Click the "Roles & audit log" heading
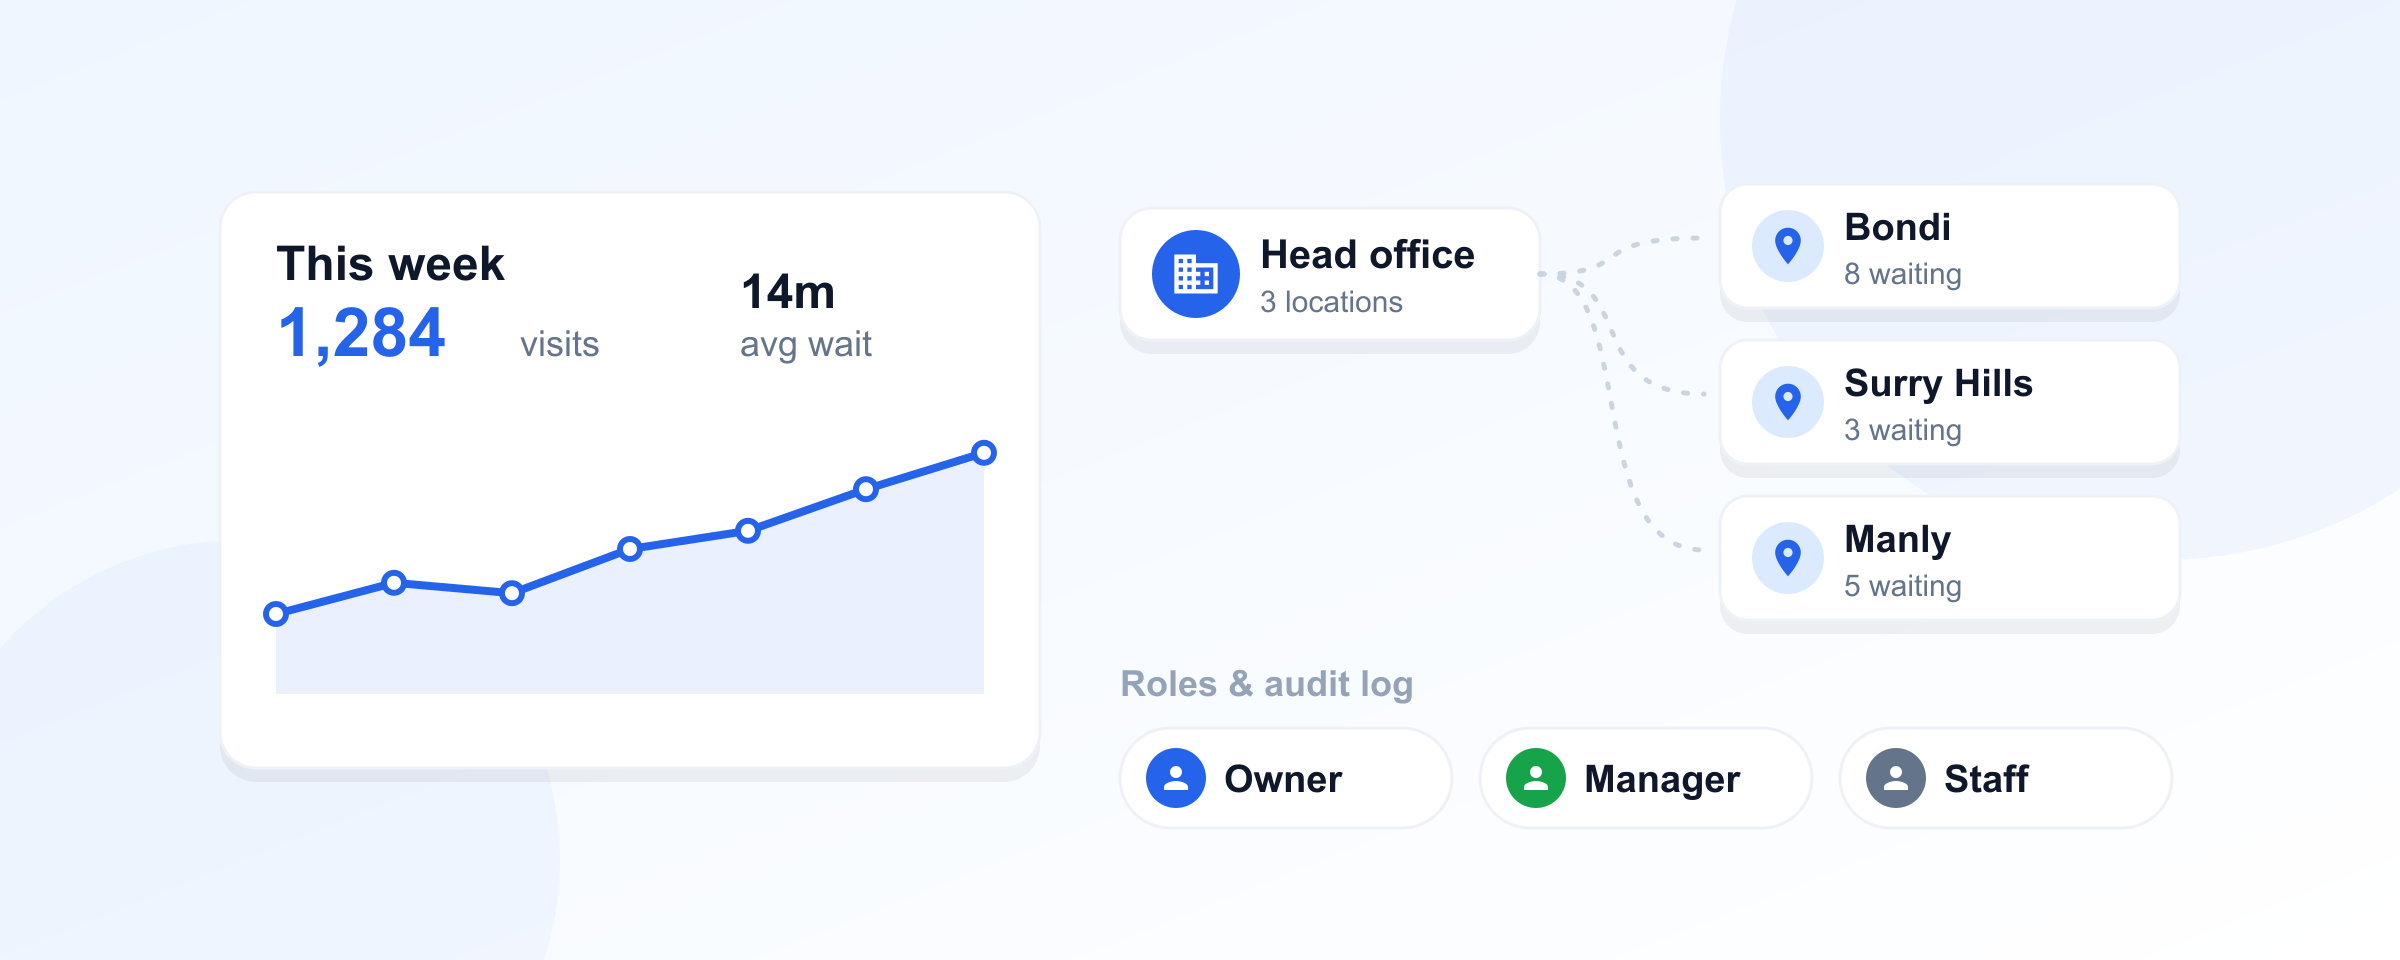2400x960 pixels. [x=1266, y=684]
